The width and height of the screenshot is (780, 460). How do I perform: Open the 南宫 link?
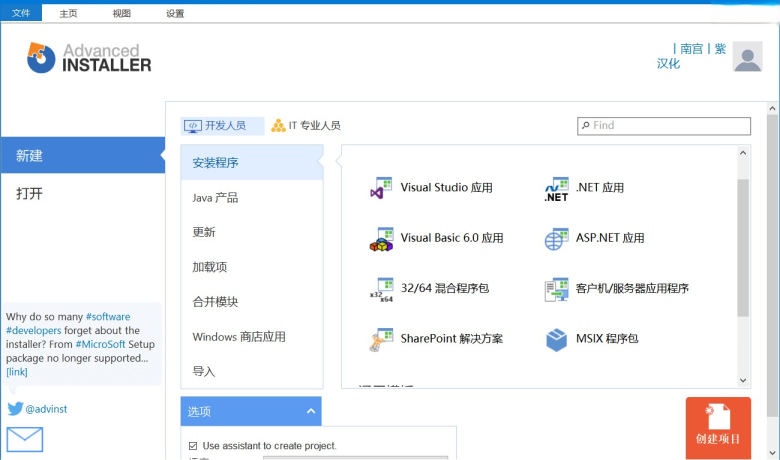(691, 49)
